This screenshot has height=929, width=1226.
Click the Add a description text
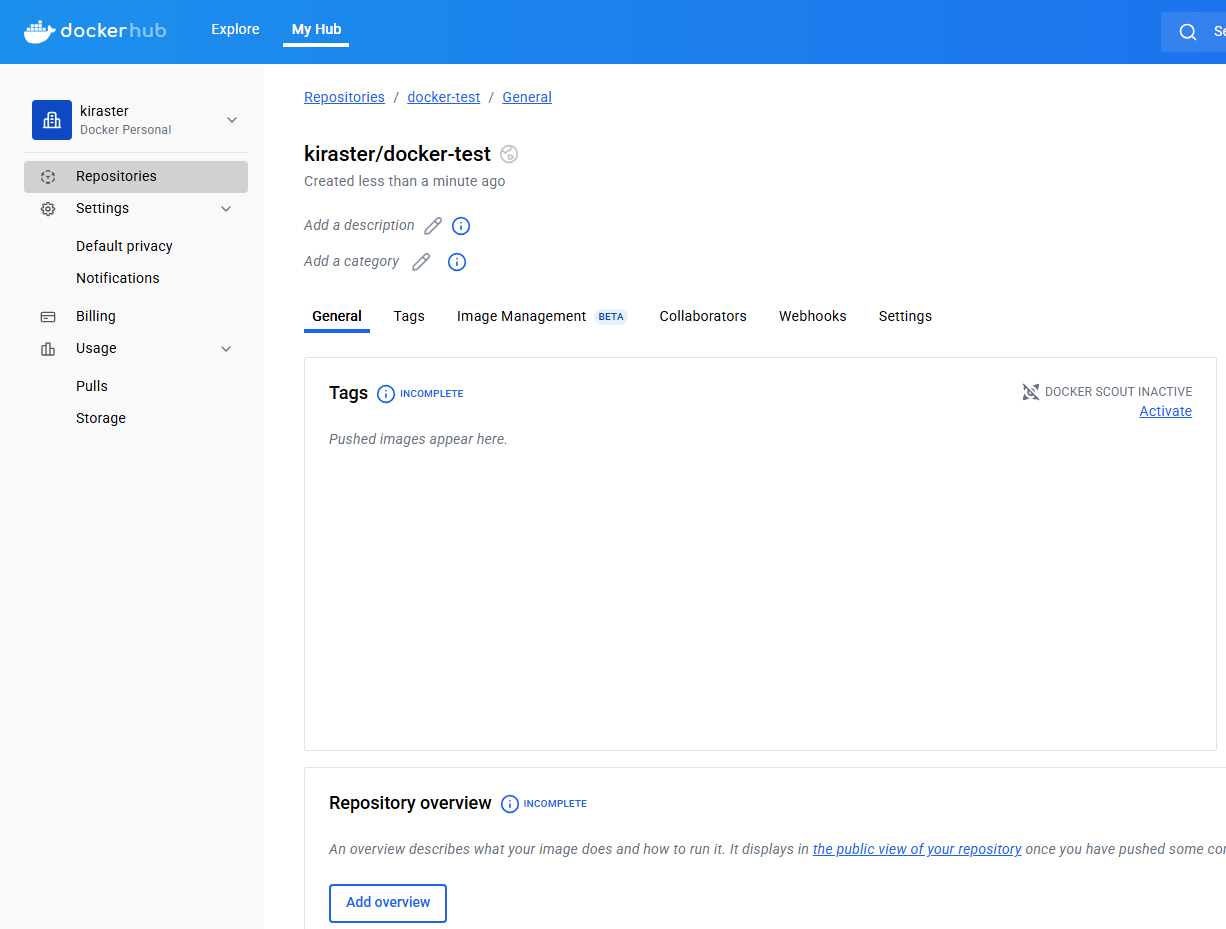pyautogui.click(x=359, y=225)
